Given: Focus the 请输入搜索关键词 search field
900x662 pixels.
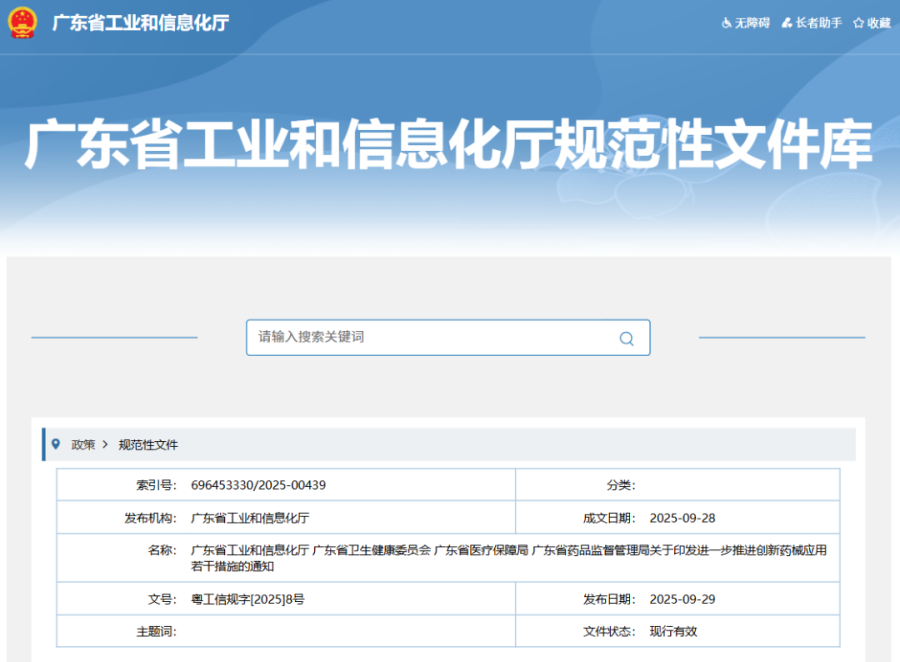Looking at the screenshot, I should click(430, 338).
